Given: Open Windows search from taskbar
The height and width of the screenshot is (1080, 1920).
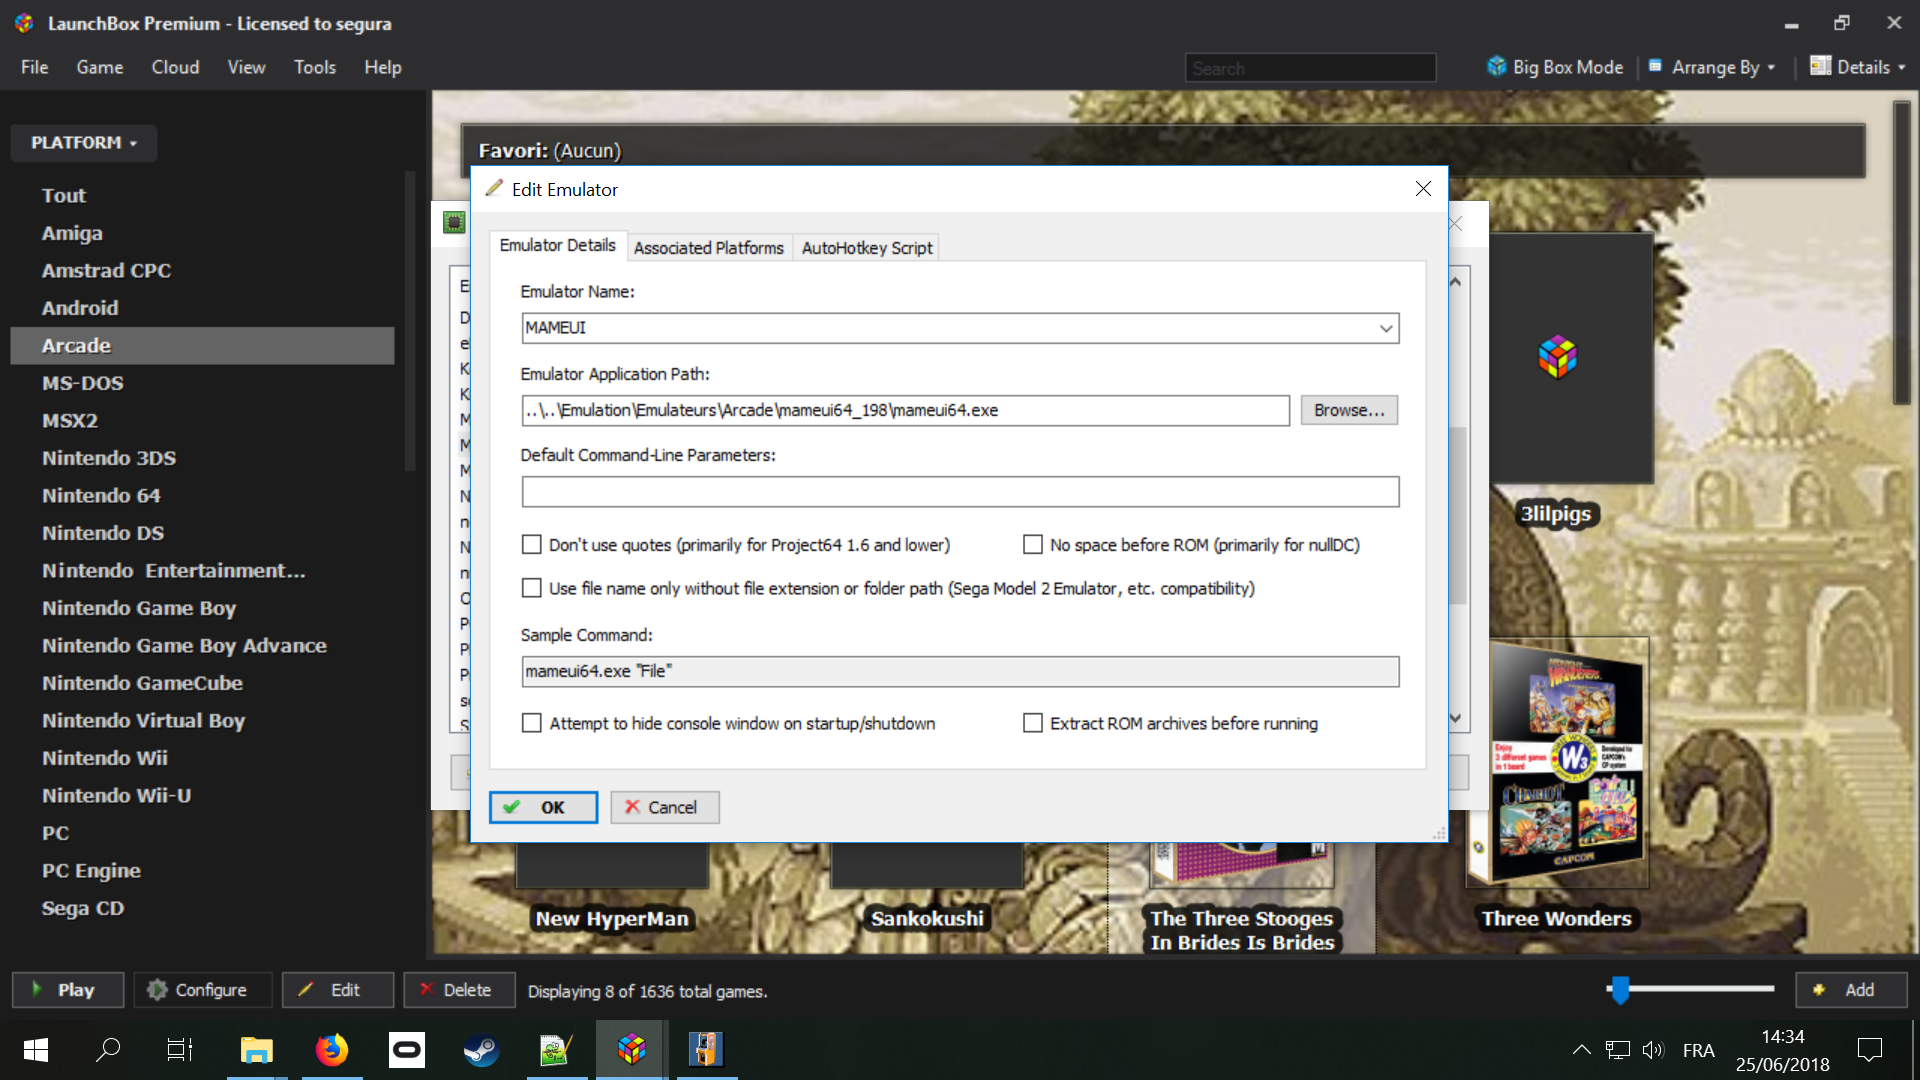Looking at the screenshot, I should 108,1050.
